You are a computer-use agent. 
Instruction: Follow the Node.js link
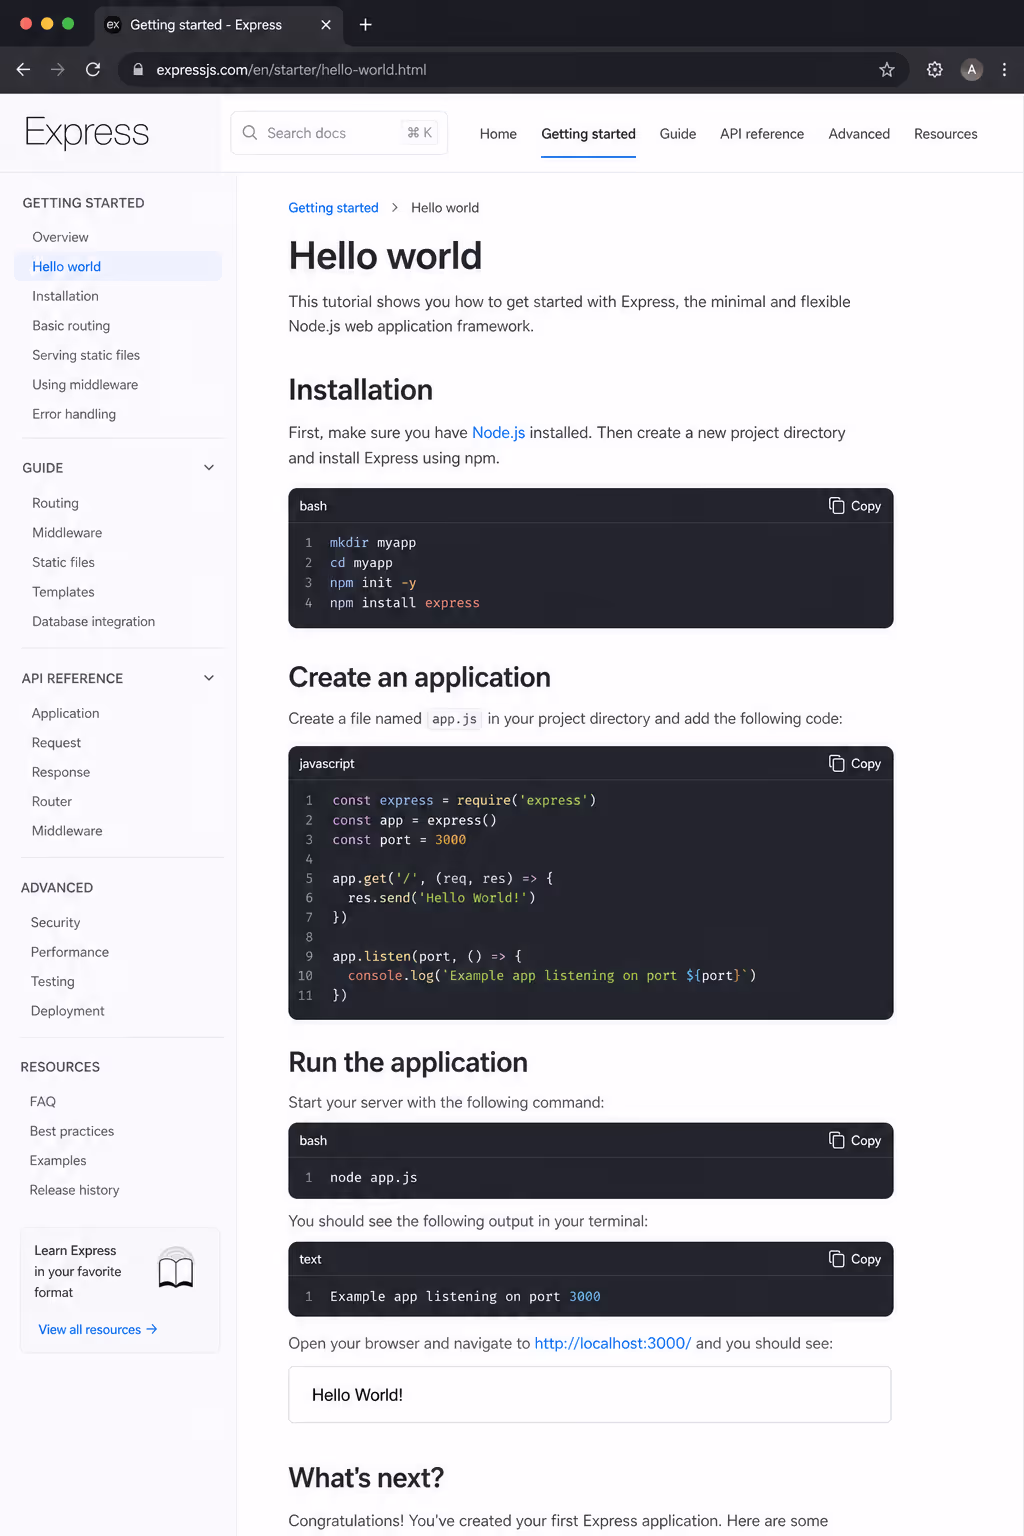[x=498, y=433]
